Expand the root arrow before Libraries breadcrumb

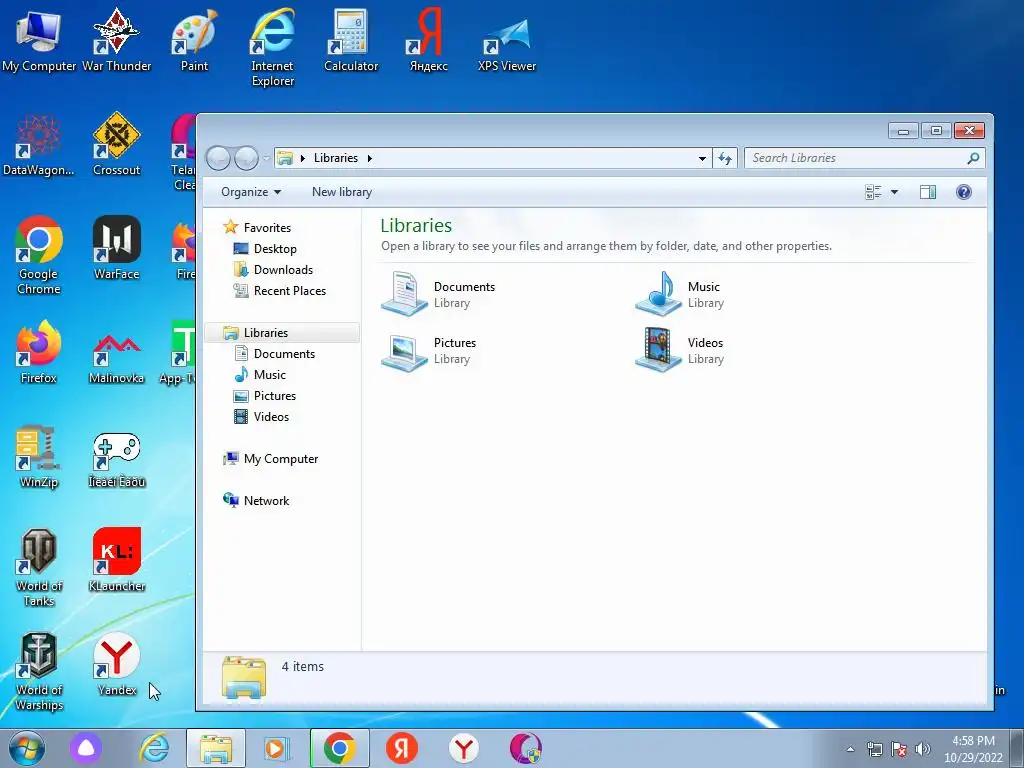[x=302, y=158]
